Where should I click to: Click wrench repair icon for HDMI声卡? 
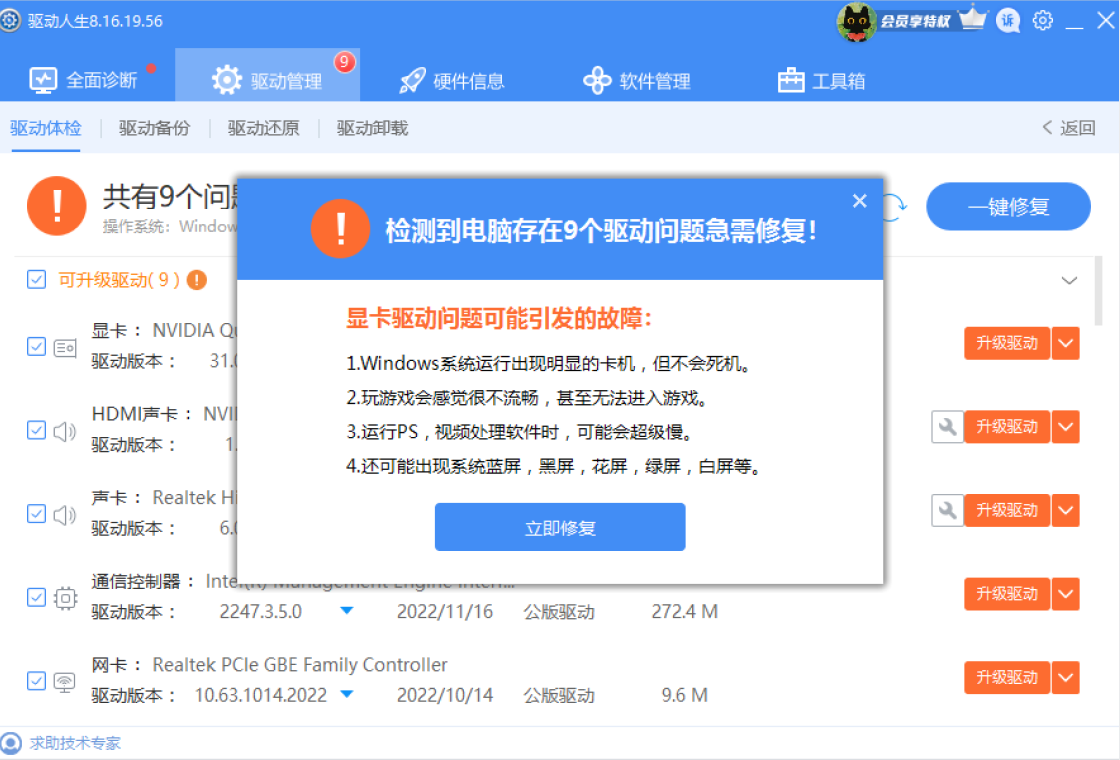946,427
